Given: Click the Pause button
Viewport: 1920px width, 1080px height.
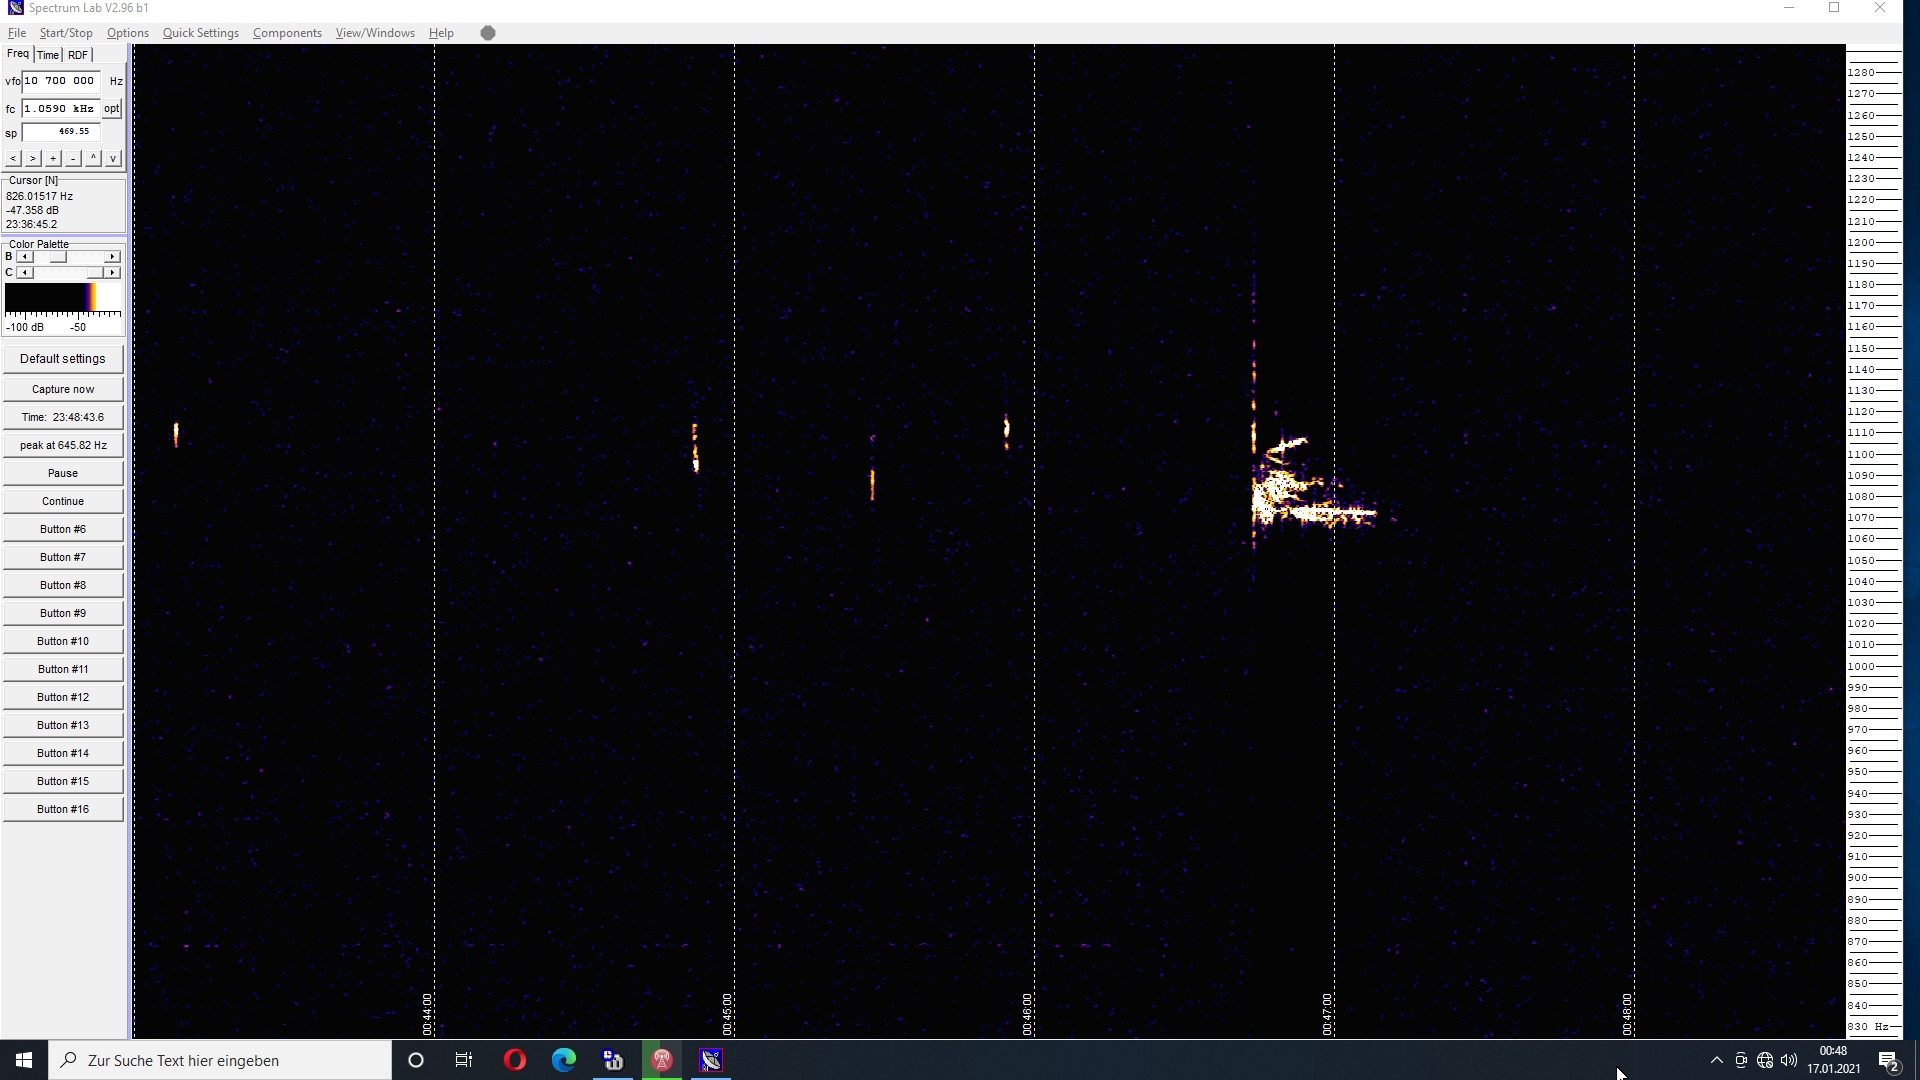Looking at the screenshot, I should (63, 473).
